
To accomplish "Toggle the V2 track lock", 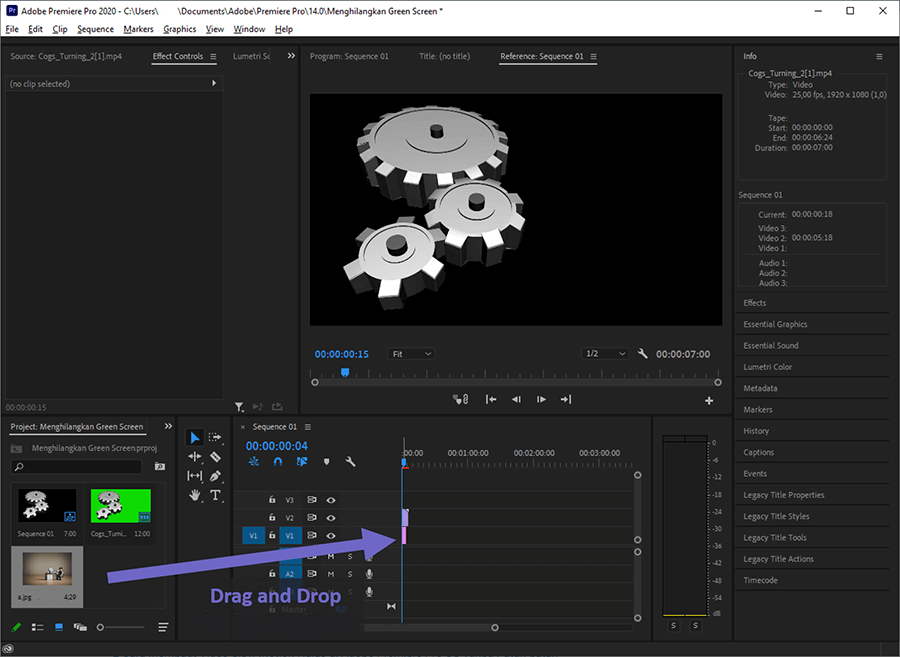I will [x=272, y=518].
